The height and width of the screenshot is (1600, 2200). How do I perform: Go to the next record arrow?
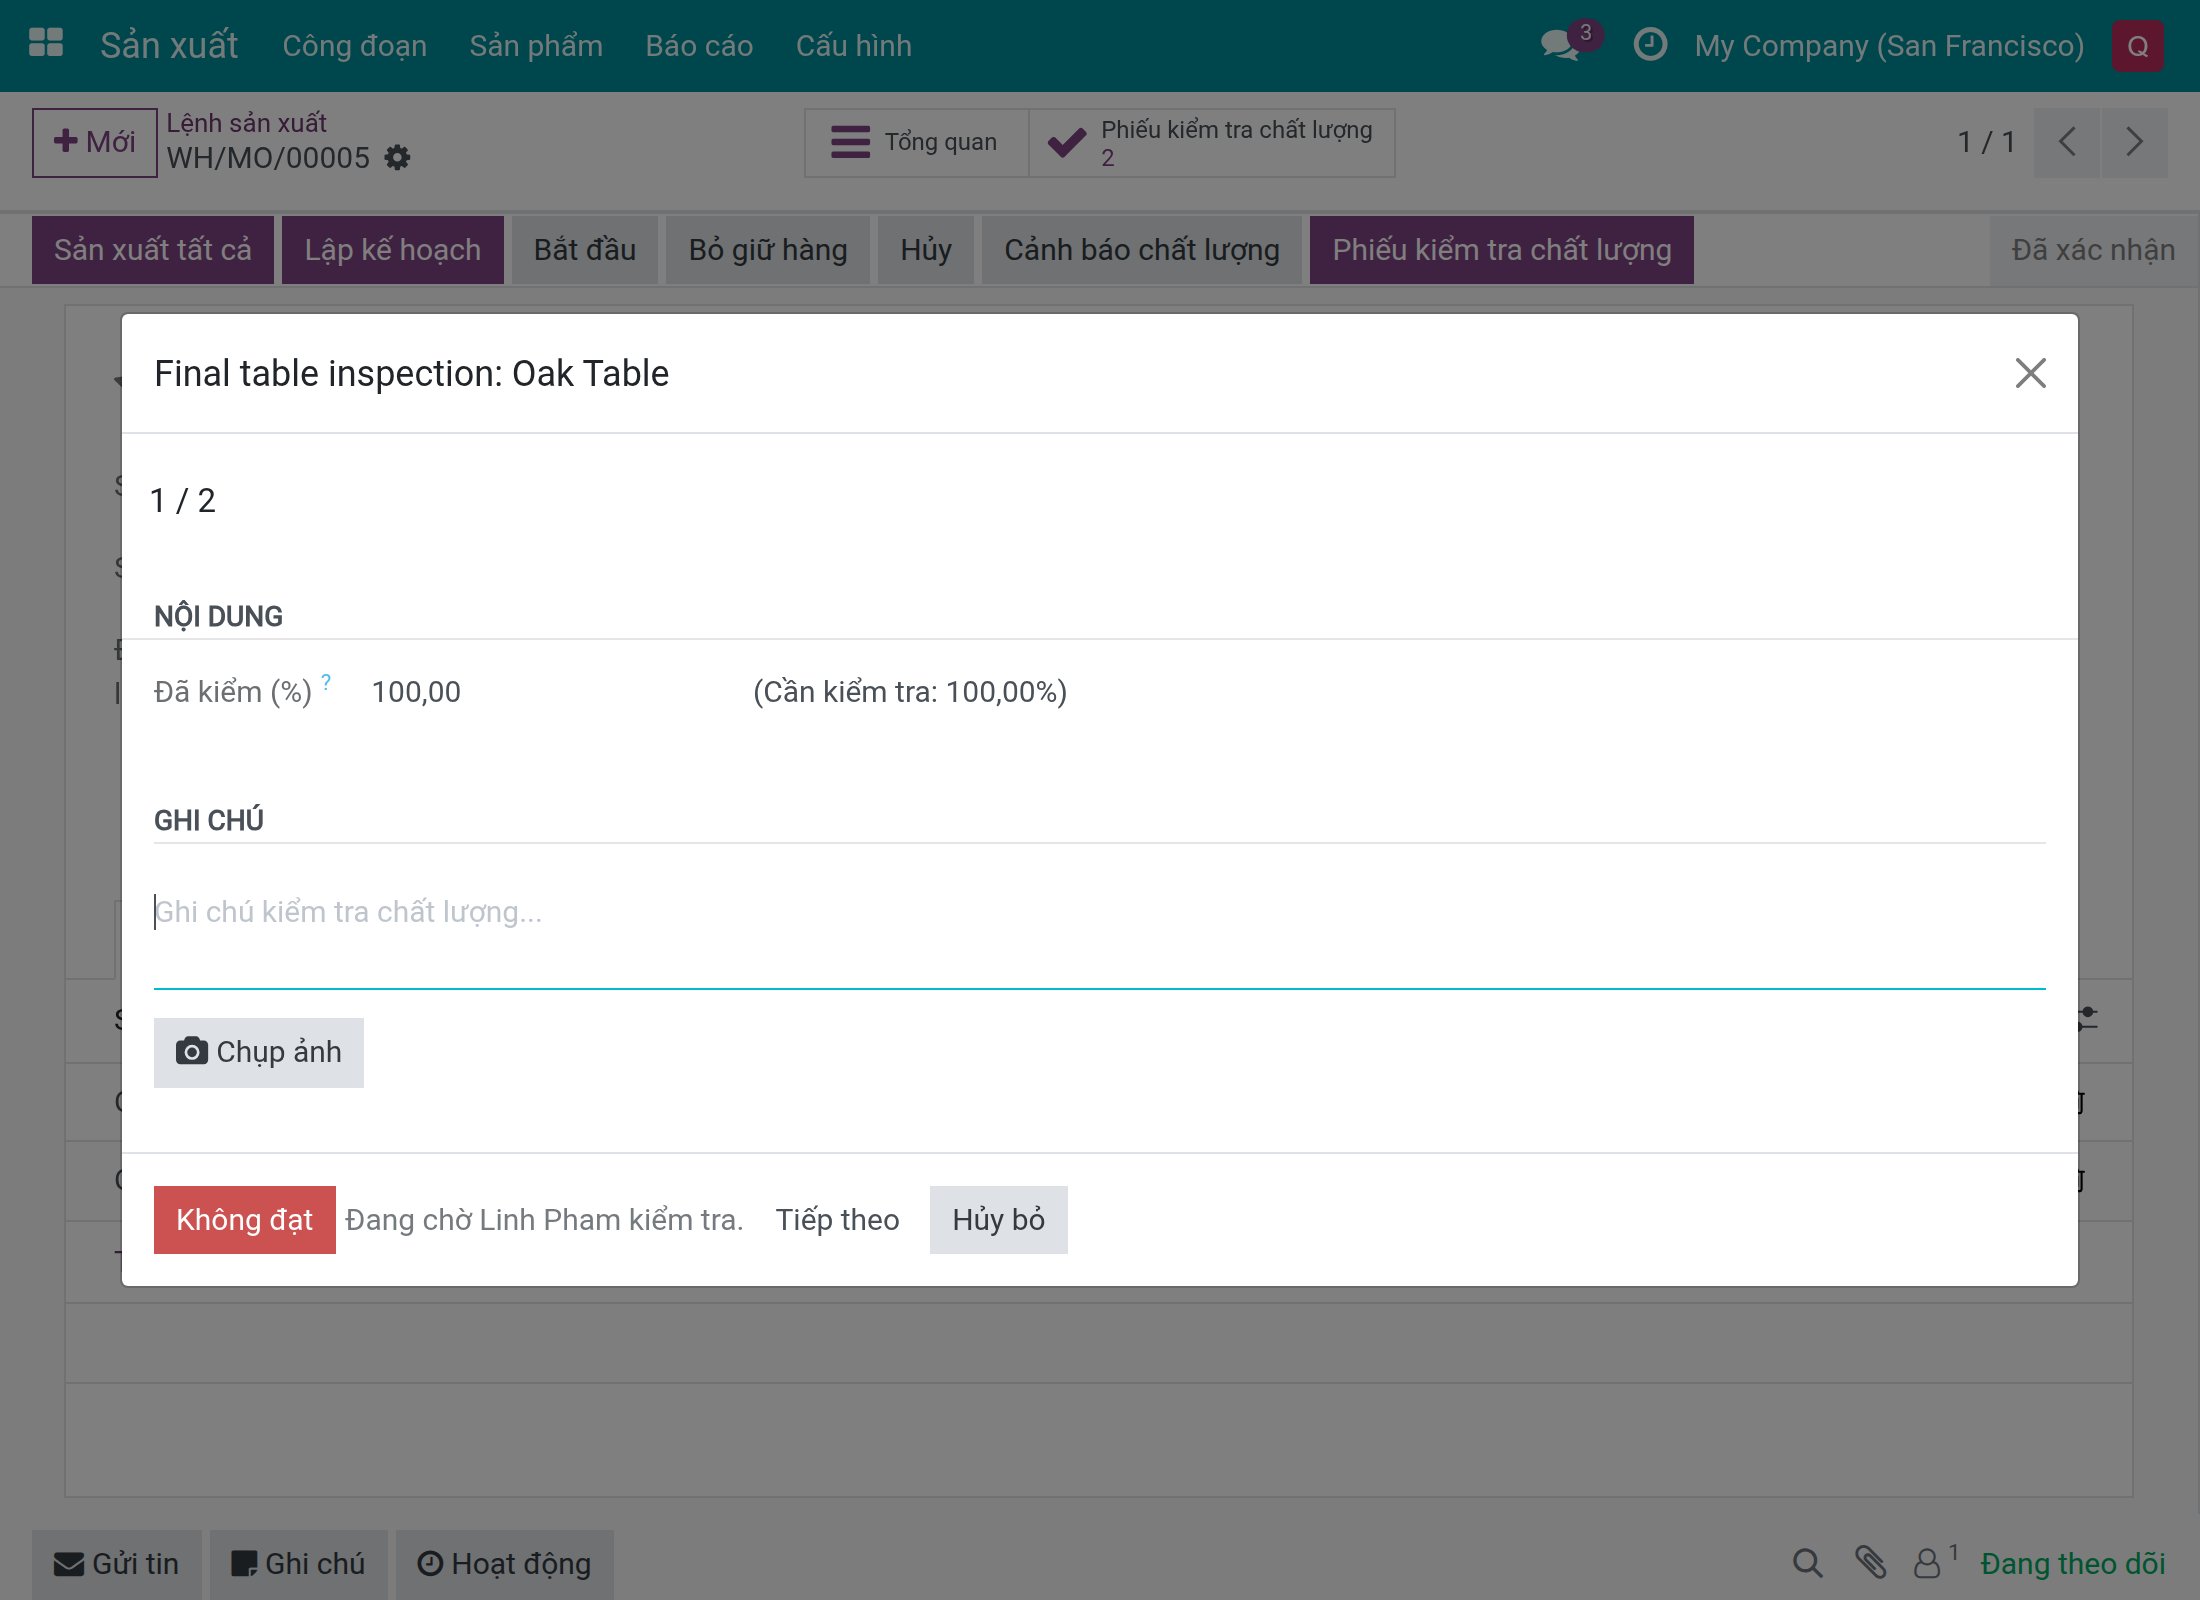pyautogui.click(x=2134, y=142)
